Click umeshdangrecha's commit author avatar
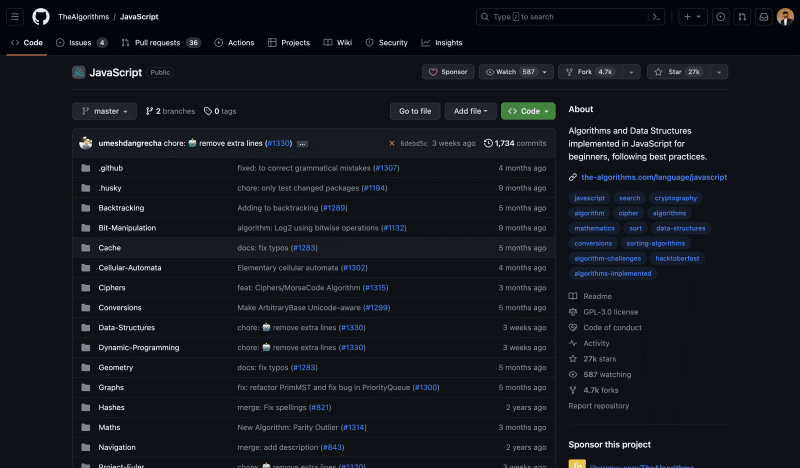800x468 pixels. 86,143
